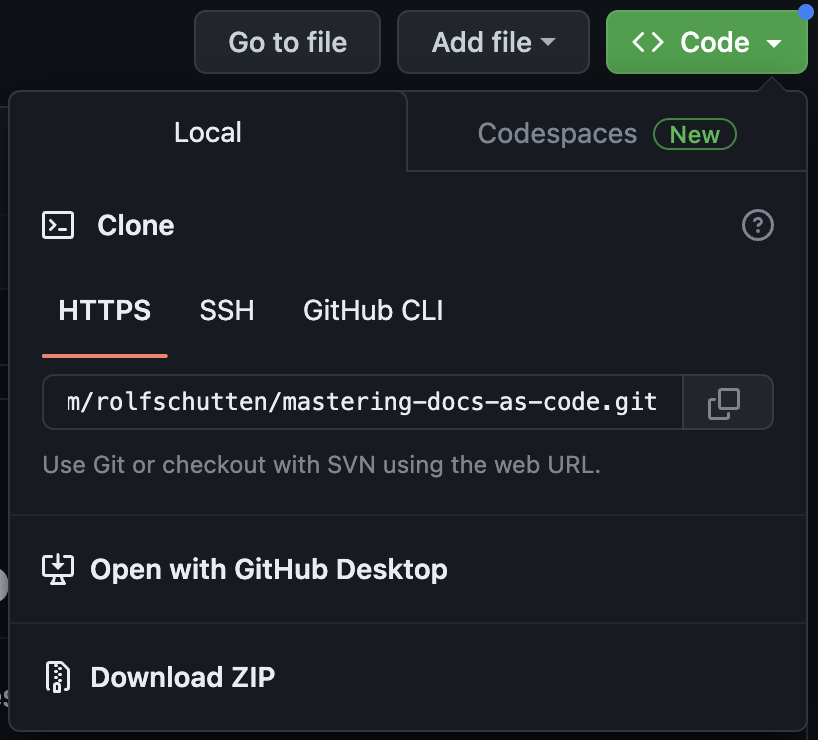Image resolution: width=818 pixels, height=740 pixels.
Task: Open with GitHub Desktop
Action: (268, 569)
